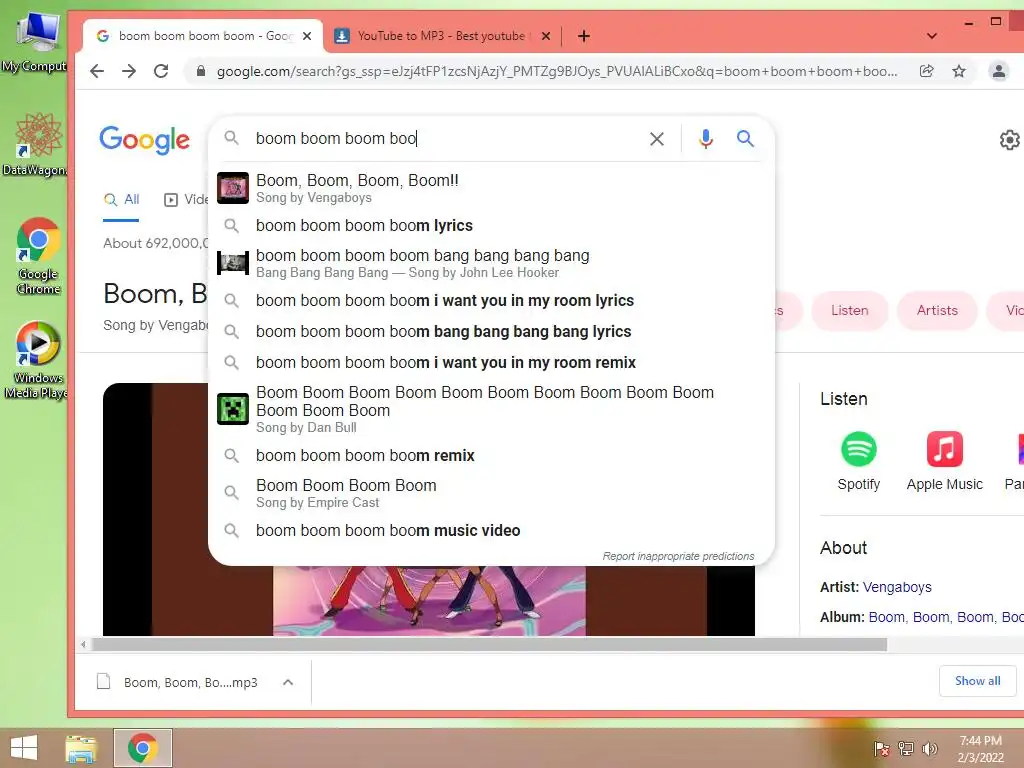Pick John Lee Hooker bang bang suggestion
Viewport: 1024px width, 768px height.
tap(491, 263)
